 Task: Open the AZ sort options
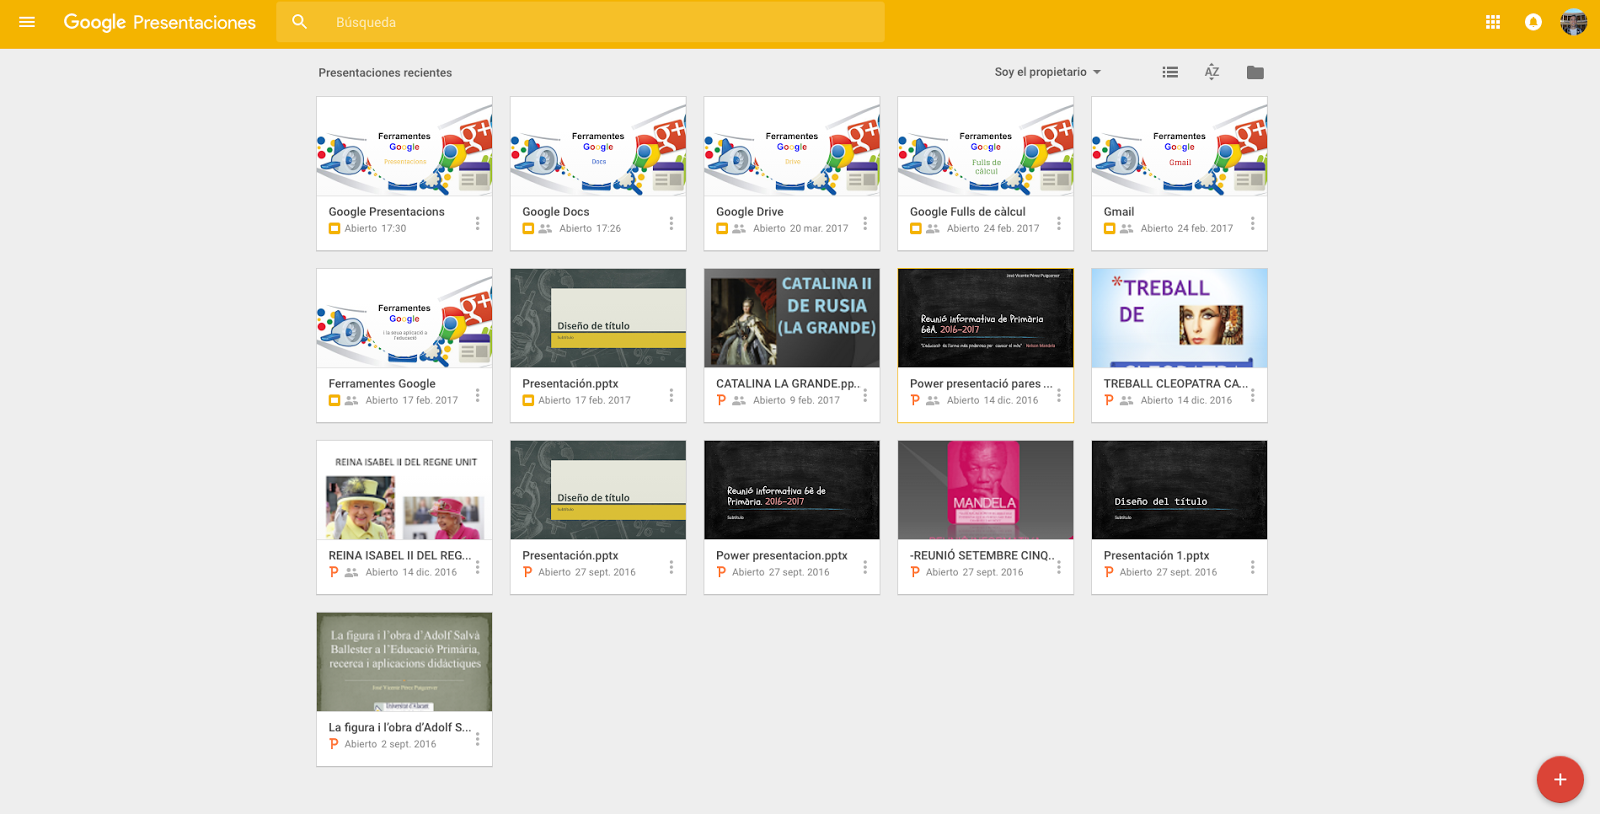pyautogui.click(x=1212, y=72)
